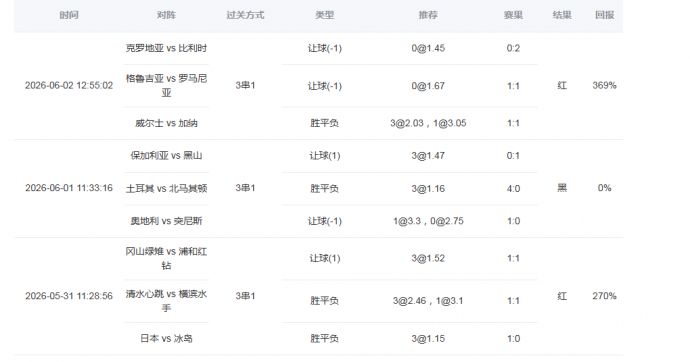Click score 1:1 for 格鲁吉亚 vs 罗马尼亚
The height and width of the screenshot is (362, 690).
point(513,86)
